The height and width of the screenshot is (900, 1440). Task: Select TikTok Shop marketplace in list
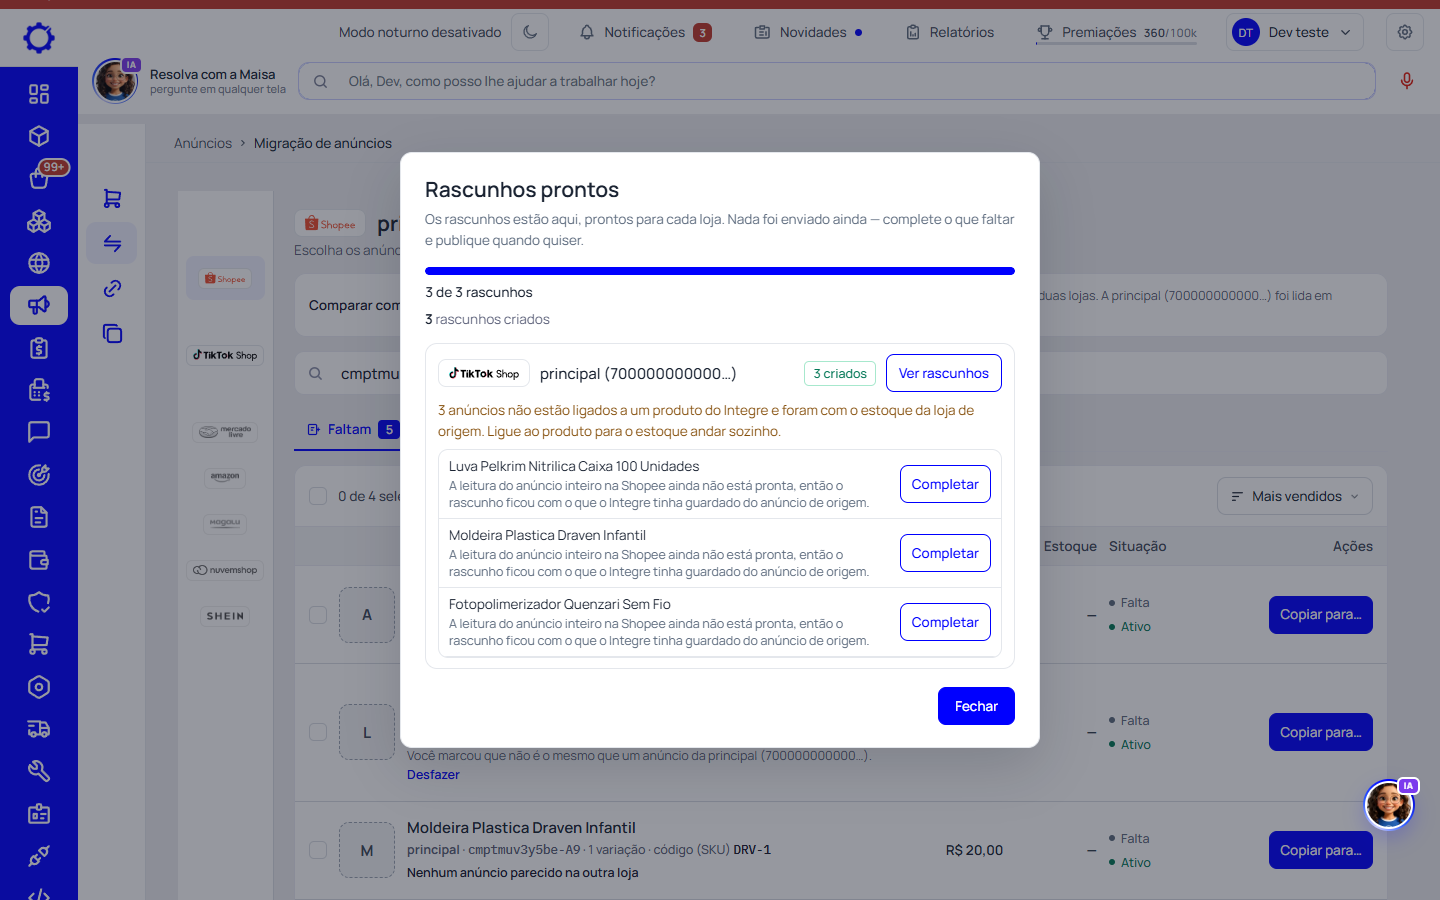coord(225,355)
